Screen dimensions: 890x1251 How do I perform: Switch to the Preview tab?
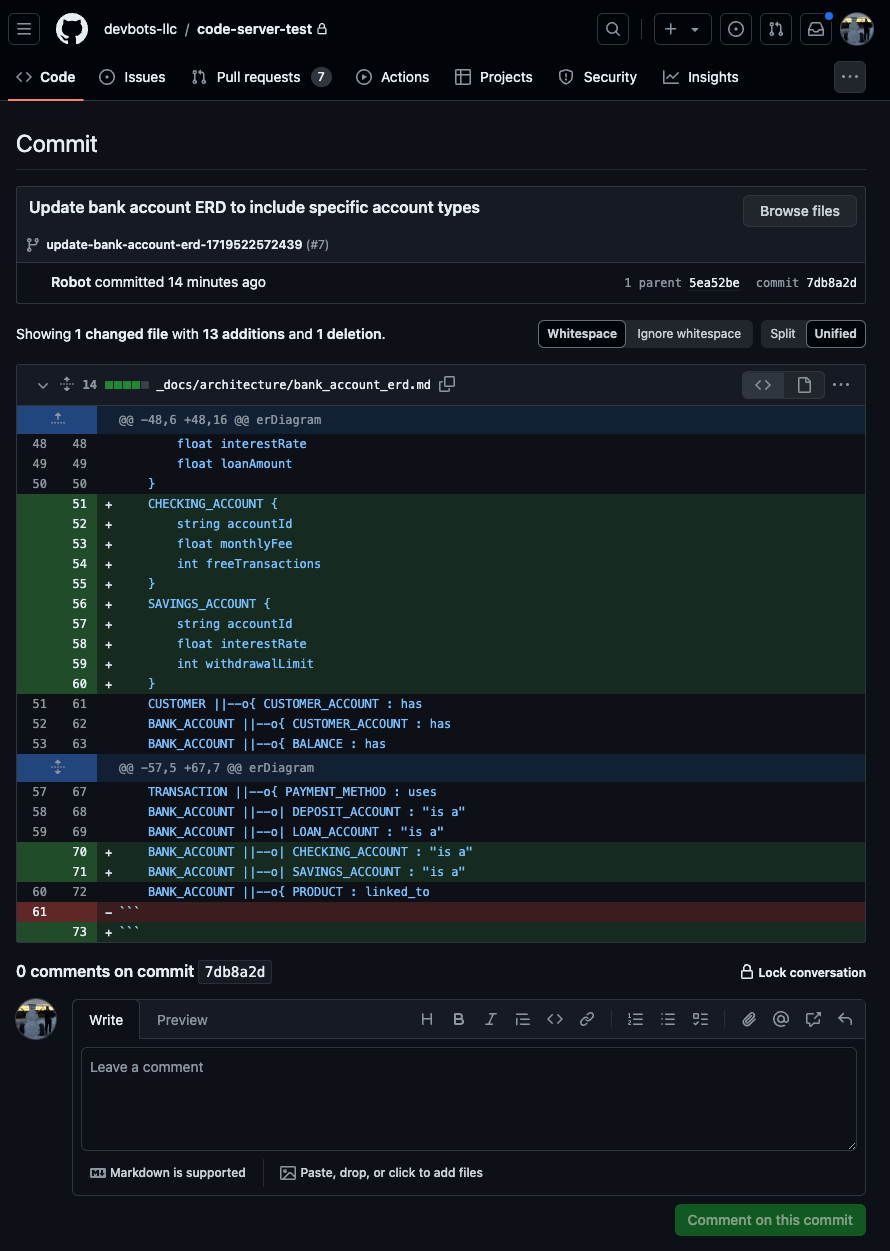(182, 1020)
